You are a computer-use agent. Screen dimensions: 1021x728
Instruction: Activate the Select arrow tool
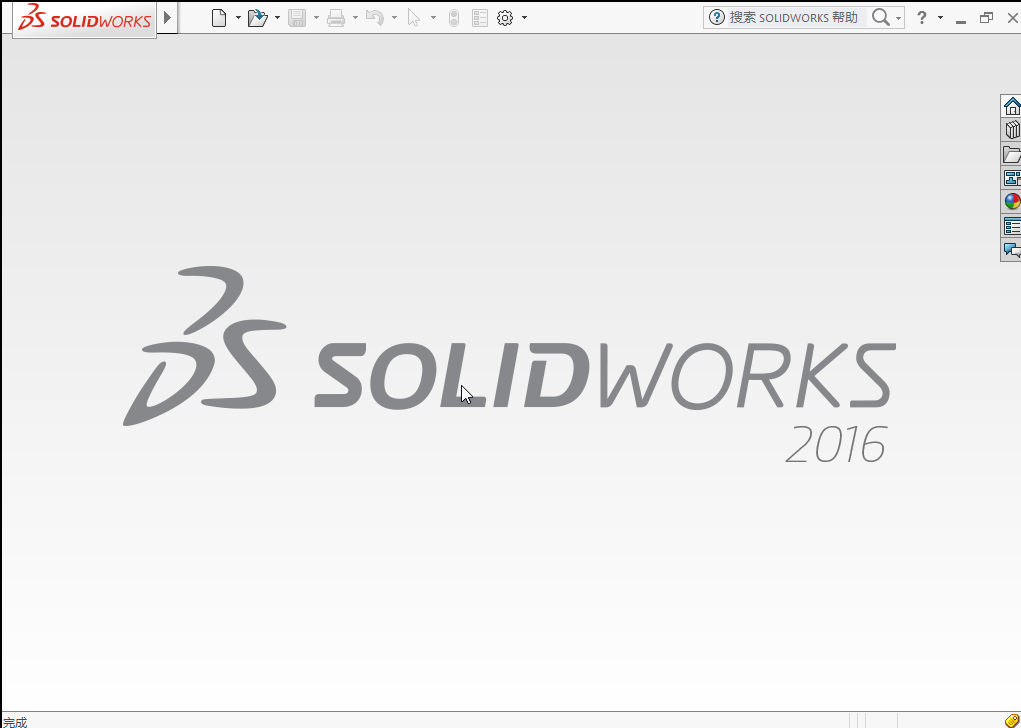pos(415,17)
